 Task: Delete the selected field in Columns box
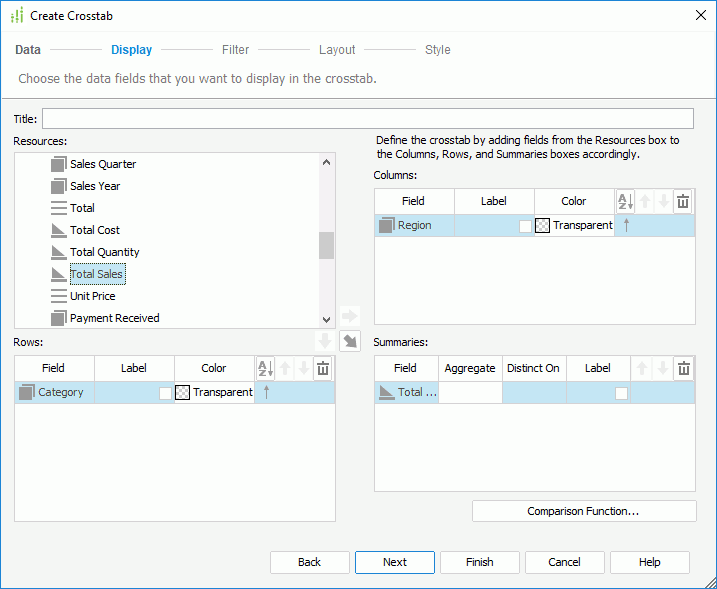pyautogui.click(x=683, y=202)
